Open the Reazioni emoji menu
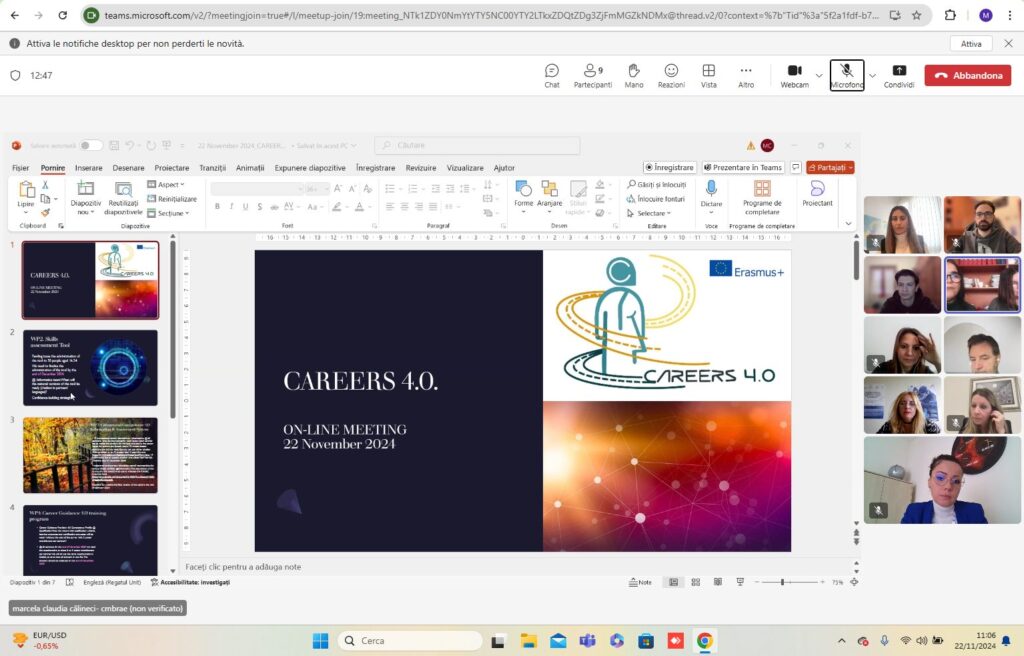This screenshot has width=1024, height=656. [x=671, y=76]
